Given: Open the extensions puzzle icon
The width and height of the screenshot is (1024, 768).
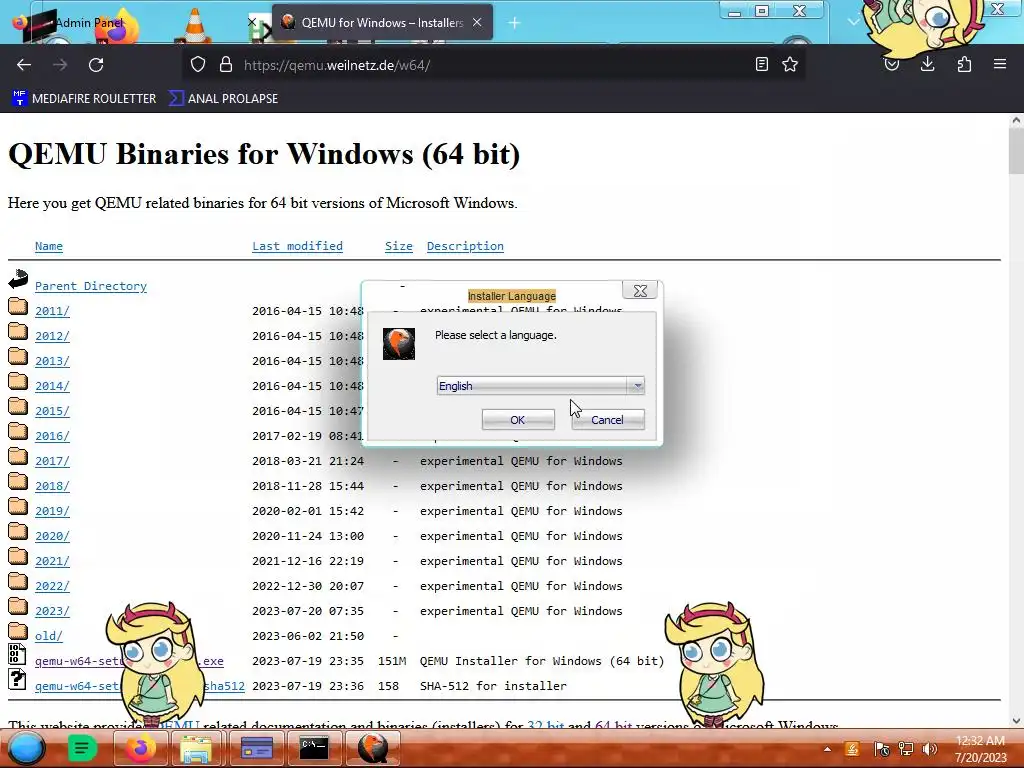Looking at the screenshot, I should point(964,64).
